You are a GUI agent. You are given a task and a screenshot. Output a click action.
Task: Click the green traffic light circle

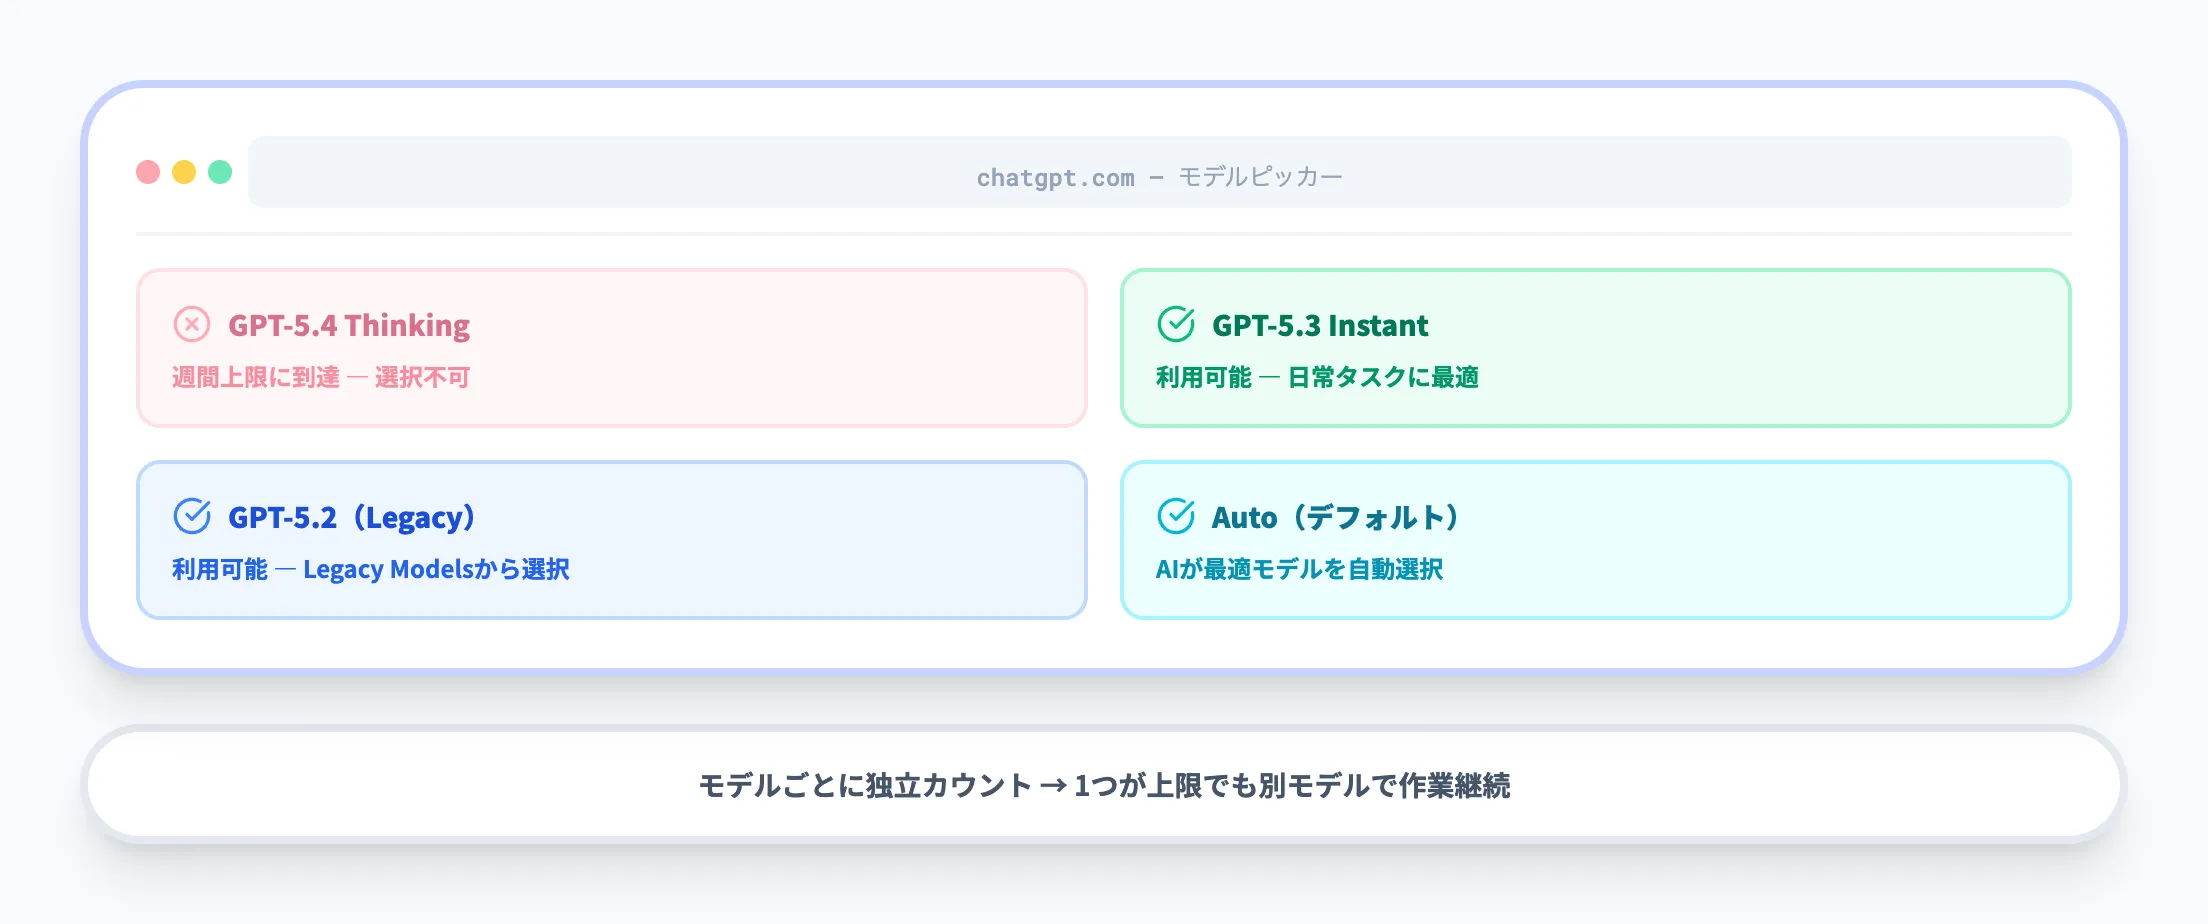tap(220, 171)
